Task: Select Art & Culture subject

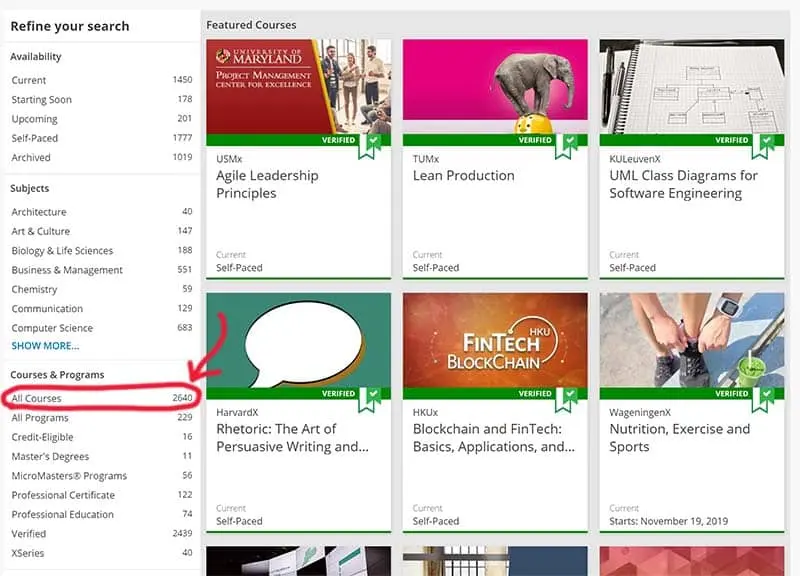Action: click(x=102, y=231)
